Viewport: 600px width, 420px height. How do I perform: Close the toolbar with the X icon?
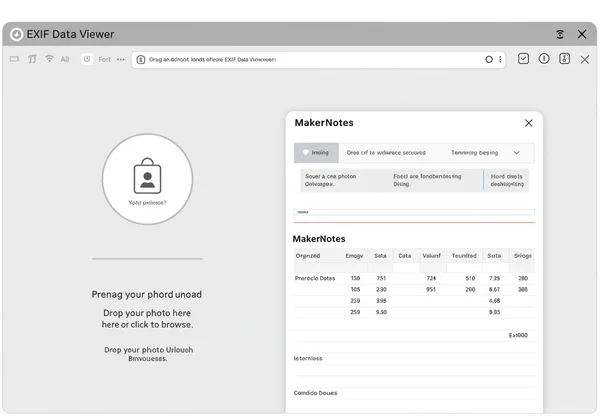tap(584, 59)
